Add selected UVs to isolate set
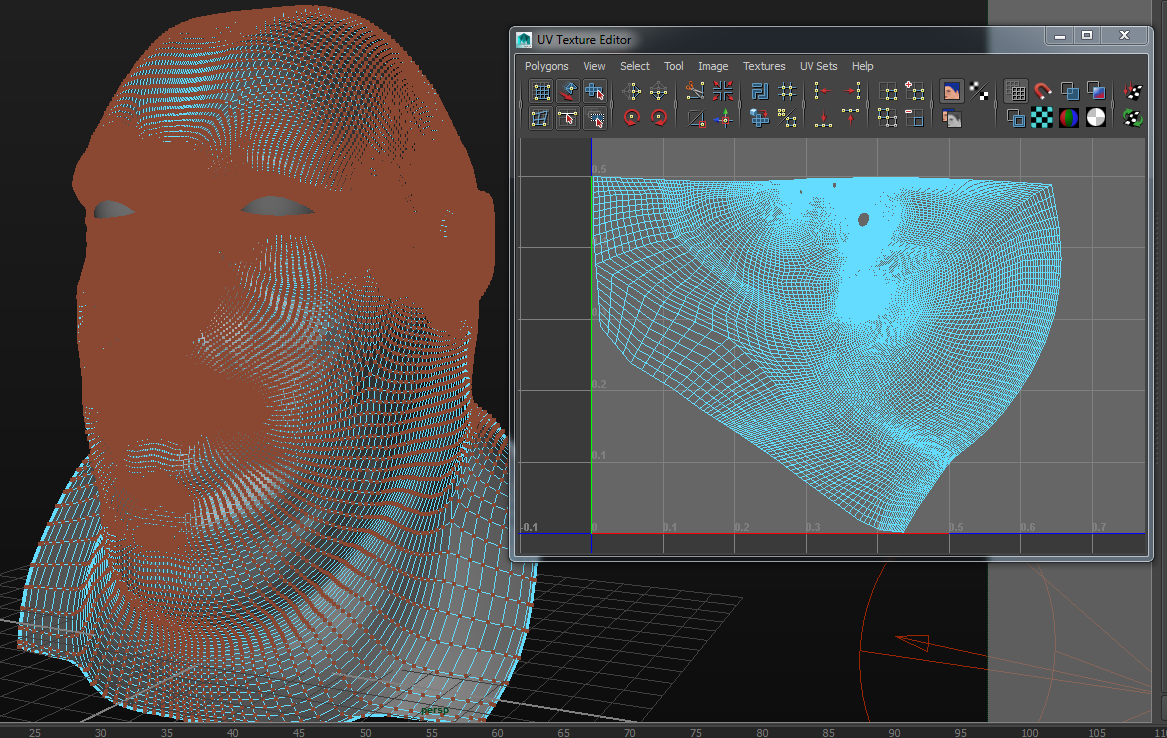This screenshot has height=738, width=1167. coord(915,92)
